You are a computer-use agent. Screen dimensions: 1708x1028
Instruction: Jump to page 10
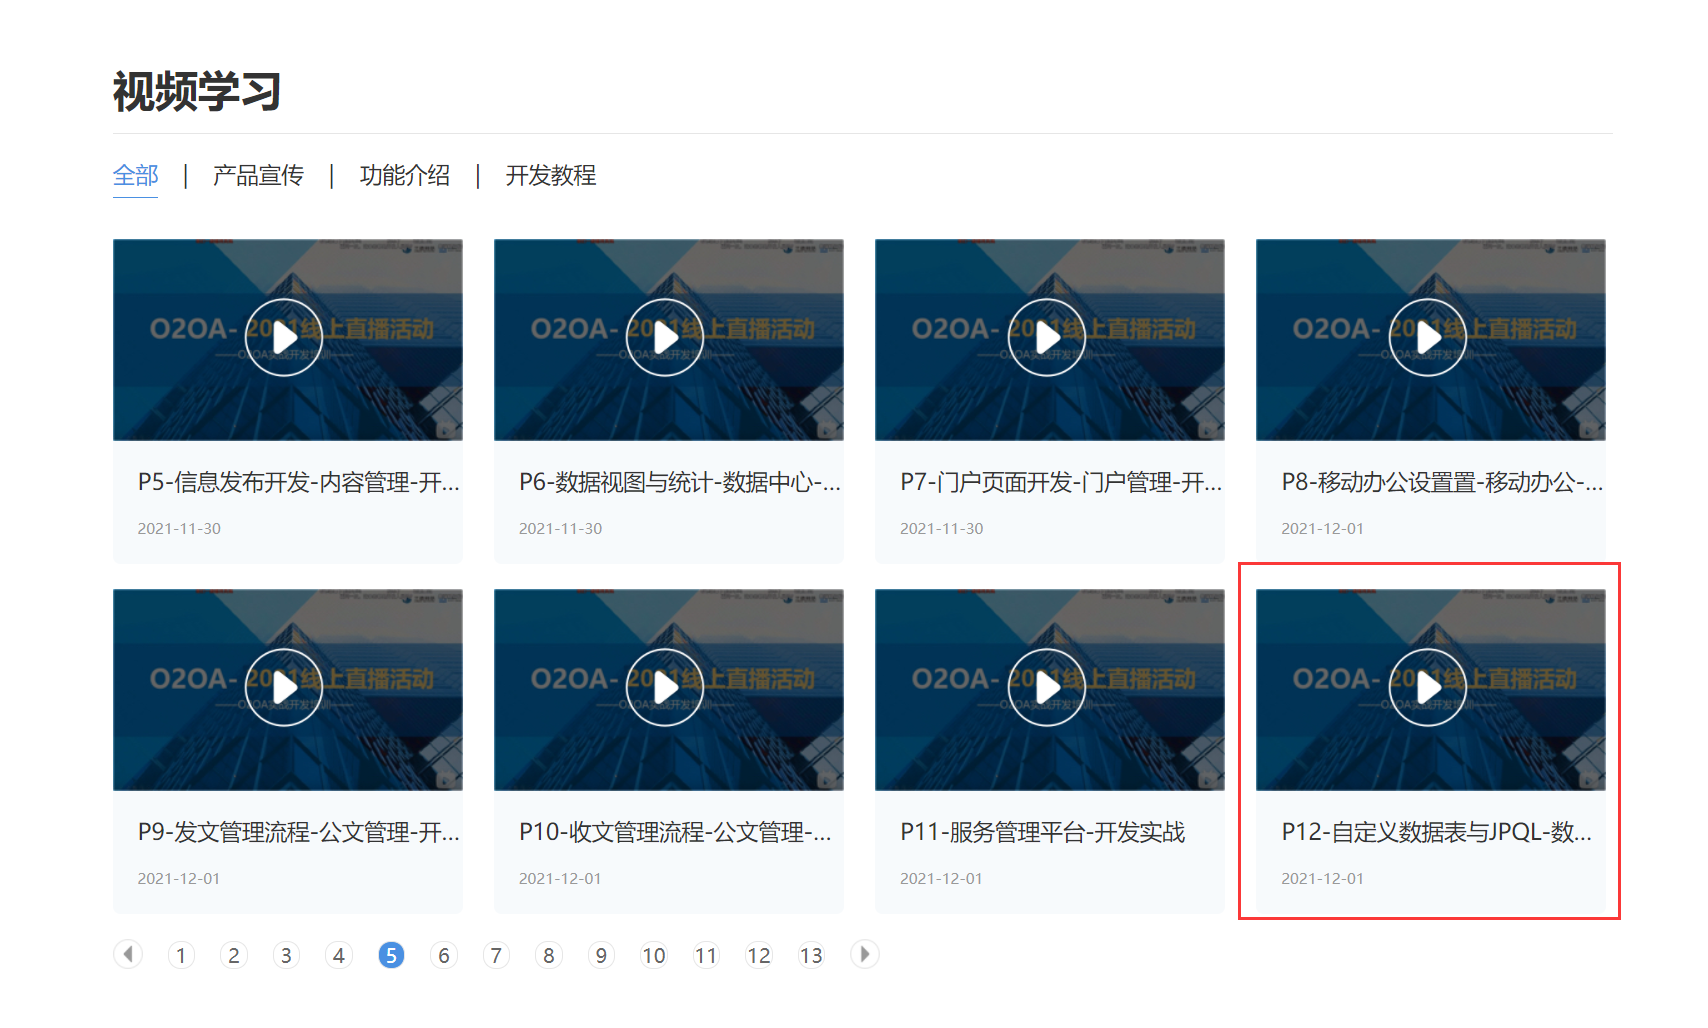click(654, 955)
